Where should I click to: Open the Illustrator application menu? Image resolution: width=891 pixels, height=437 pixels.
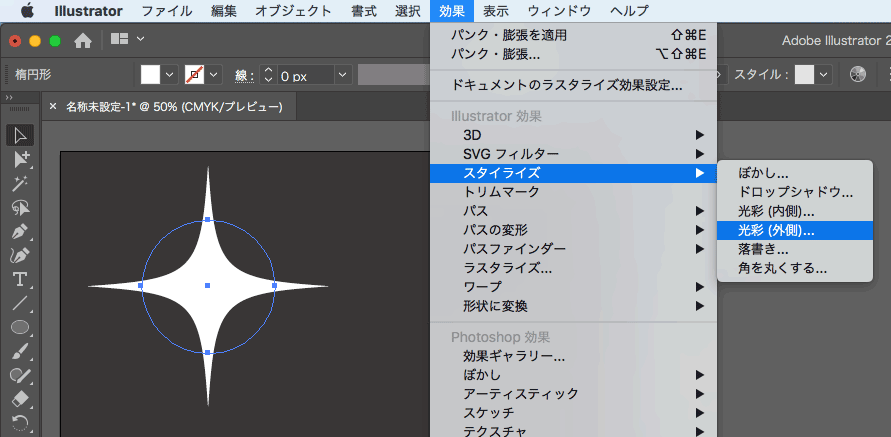[x=88, y=10]
